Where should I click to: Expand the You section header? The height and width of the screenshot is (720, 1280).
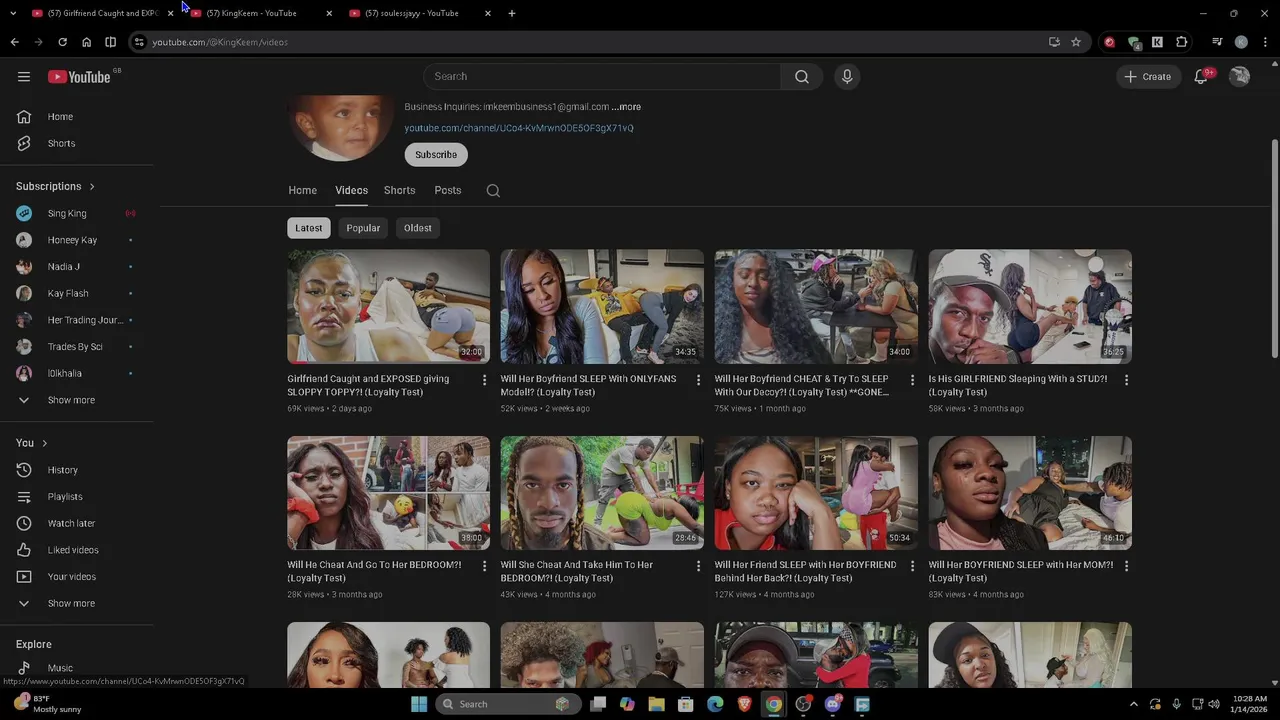31,443
